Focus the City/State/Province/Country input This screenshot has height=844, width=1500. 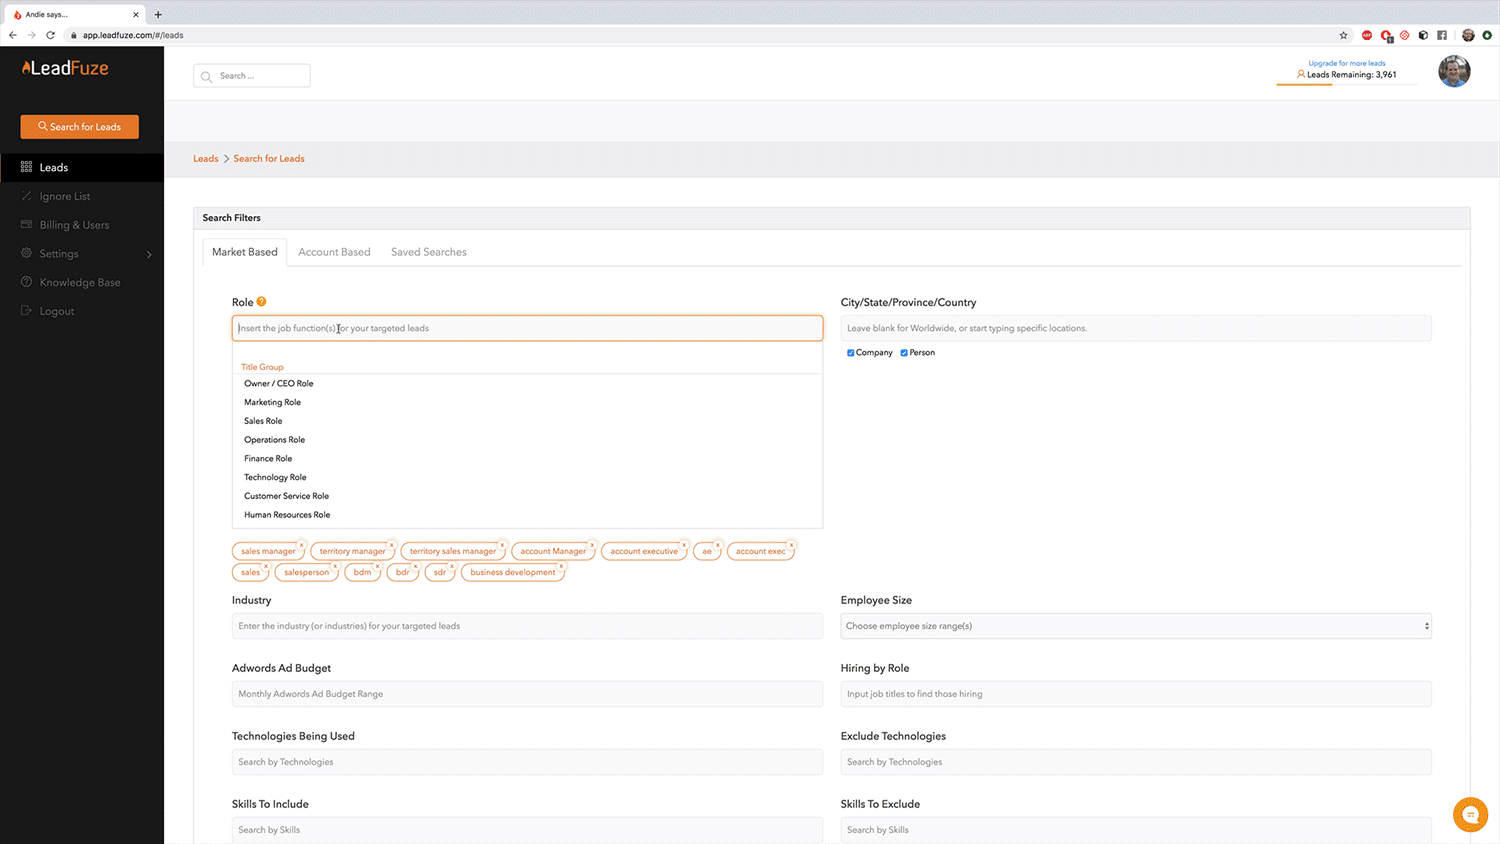1136,328
